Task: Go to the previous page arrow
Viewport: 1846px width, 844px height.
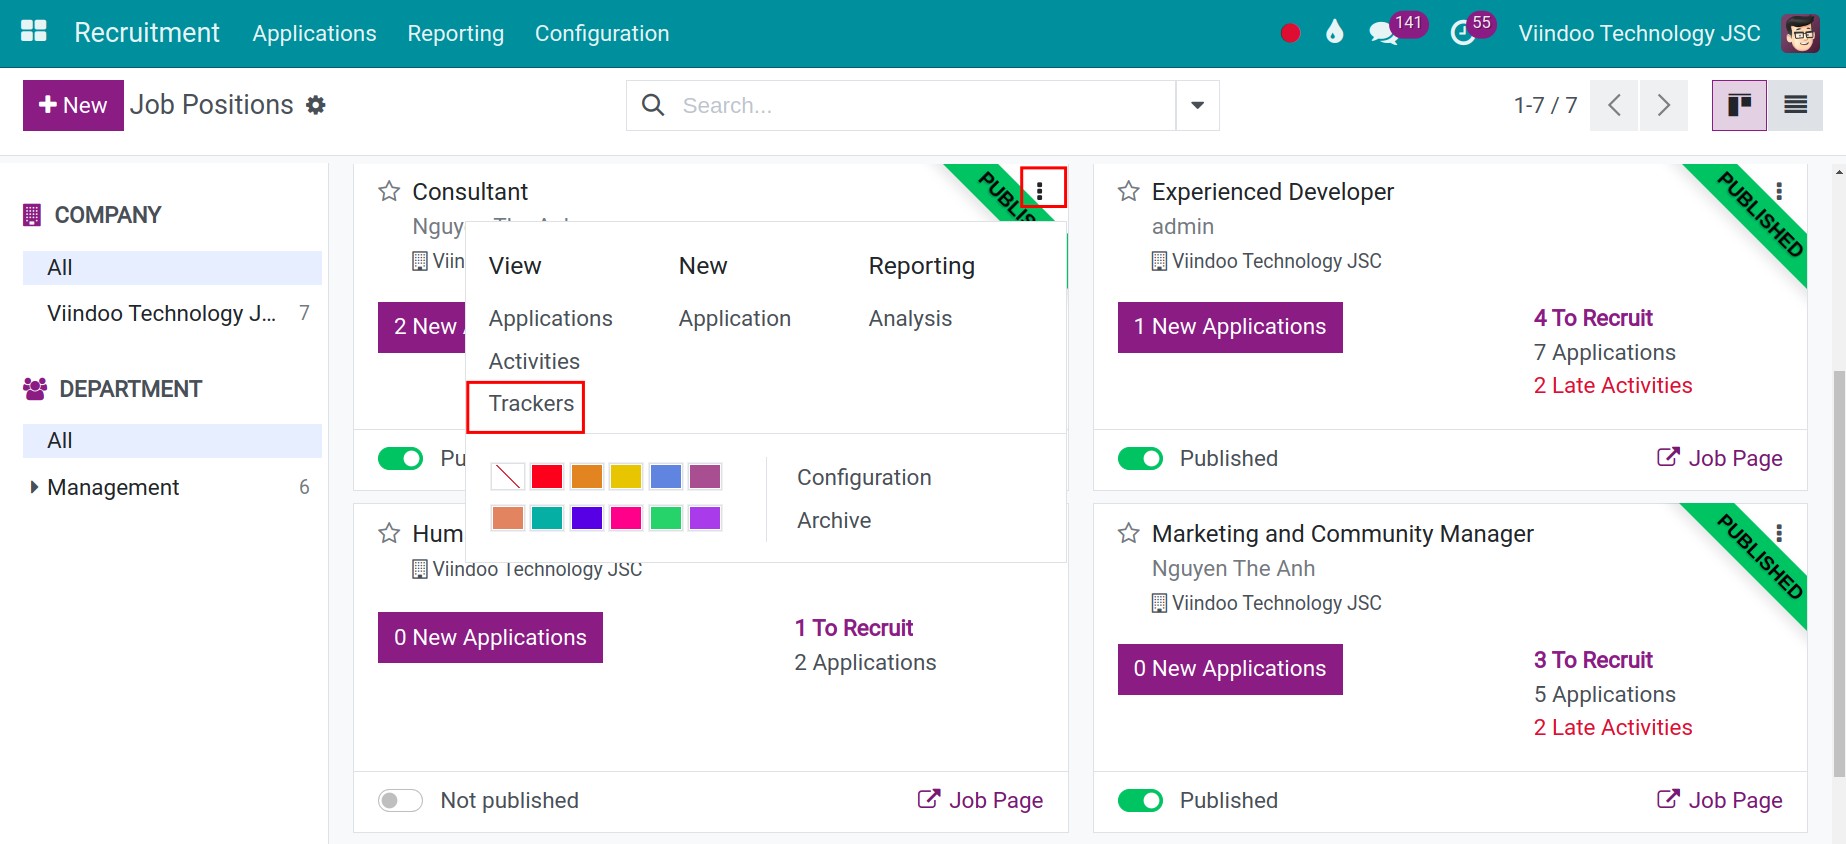Action: tap(1614, 105)
